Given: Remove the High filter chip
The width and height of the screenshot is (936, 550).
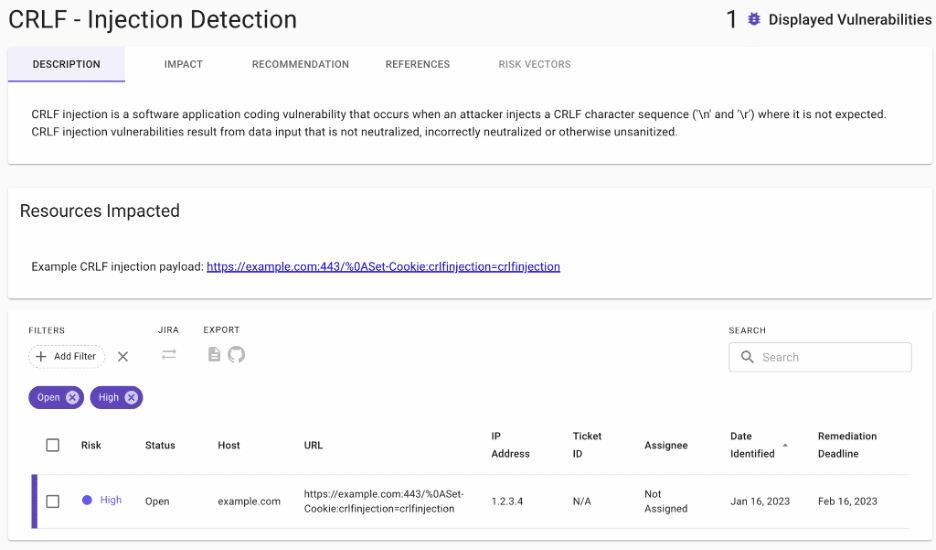Looking at the screenshot, I should click(x=131, y=398).
